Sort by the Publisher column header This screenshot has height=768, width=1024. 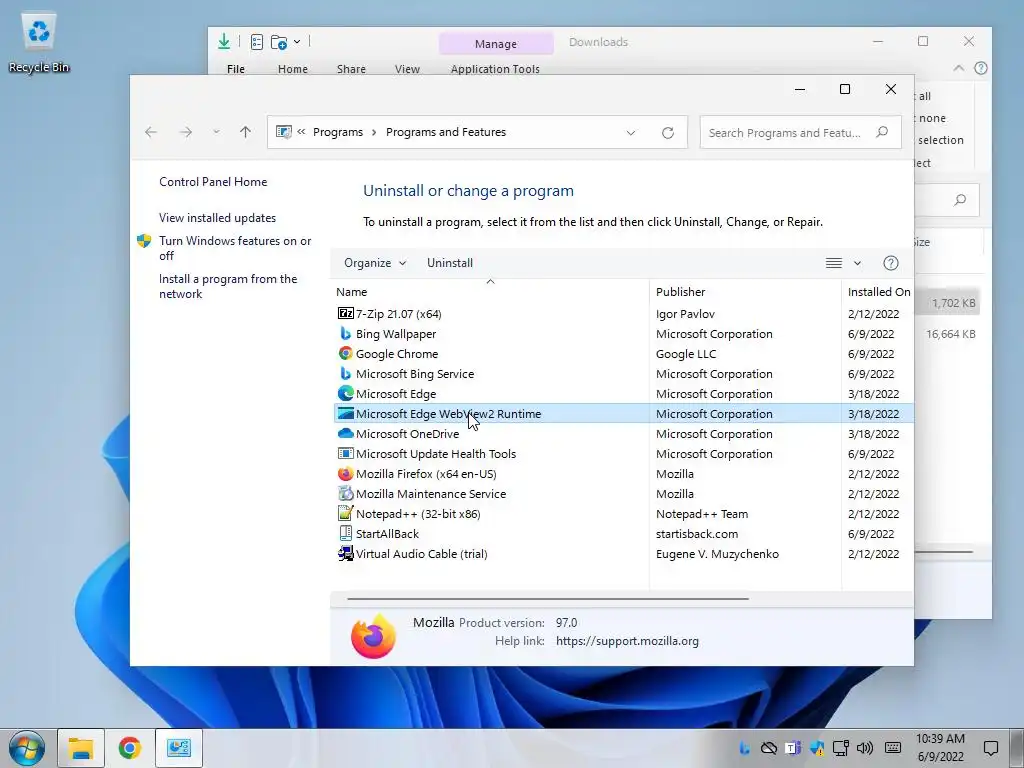pos(745,292)
